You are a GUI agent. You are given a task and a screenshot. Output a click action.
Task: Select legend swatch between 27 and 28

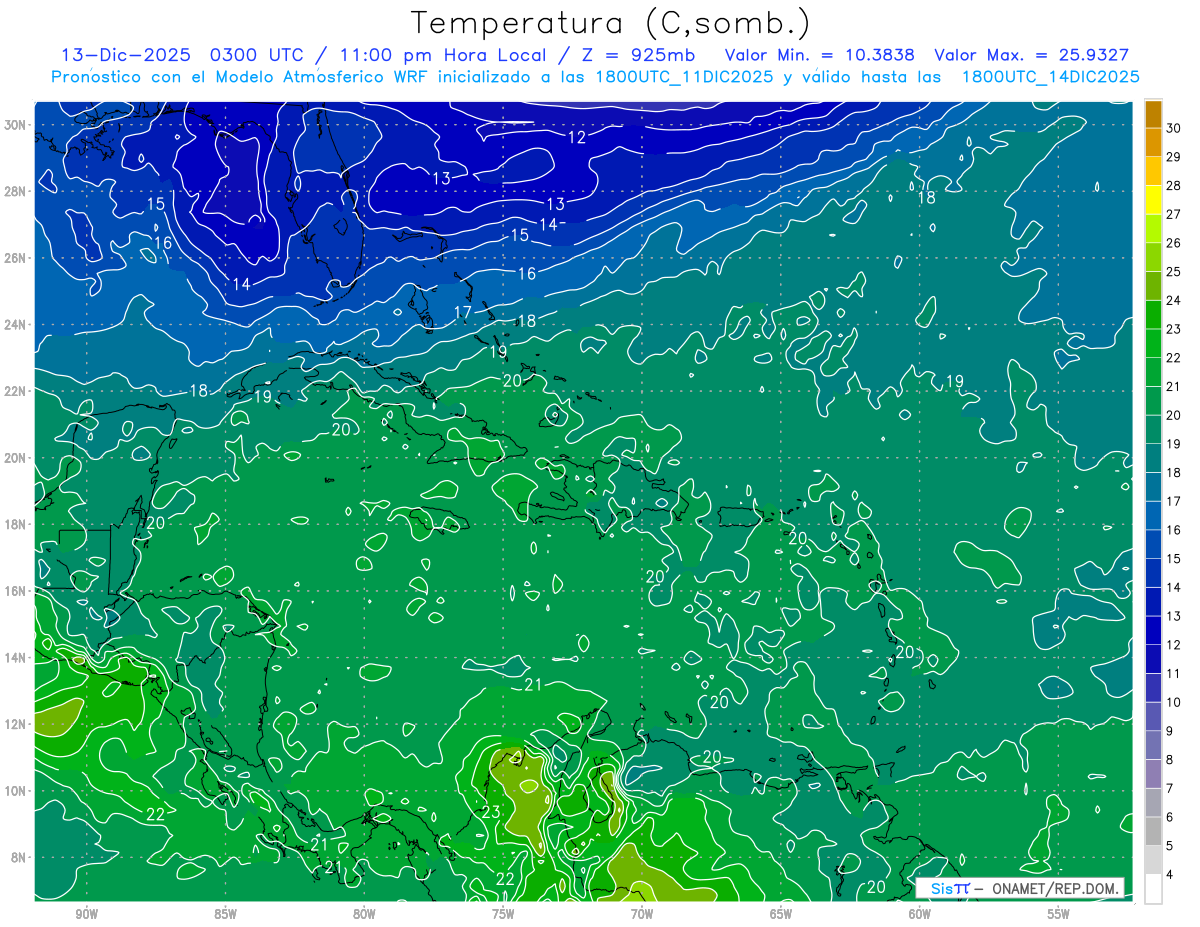(1153, 200)
